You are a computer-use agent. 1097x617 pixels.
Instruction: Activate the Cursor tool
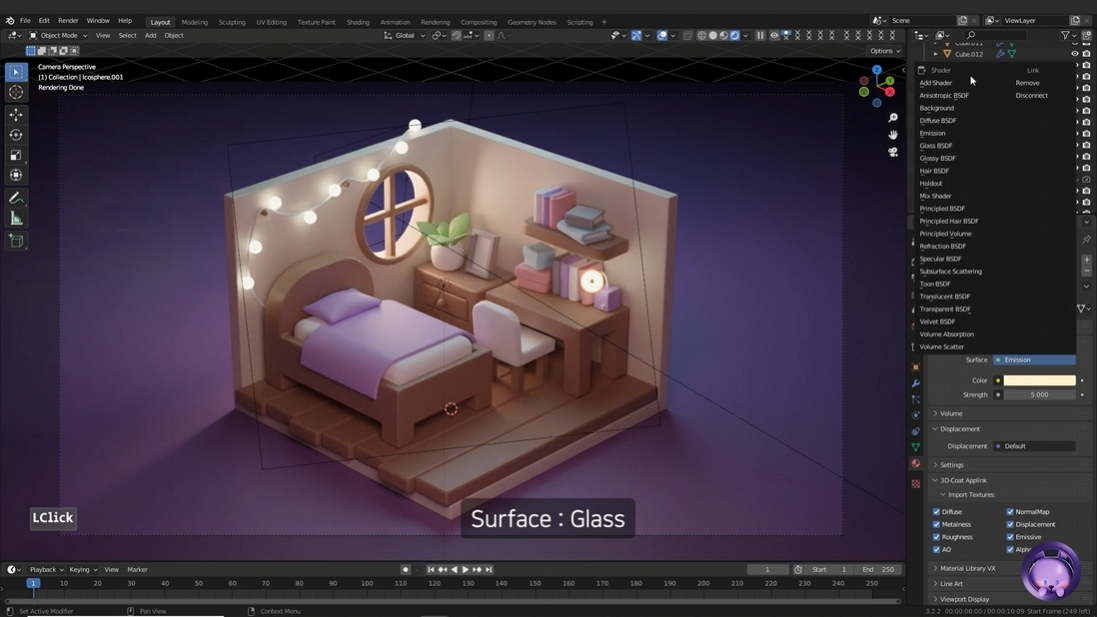16,92
